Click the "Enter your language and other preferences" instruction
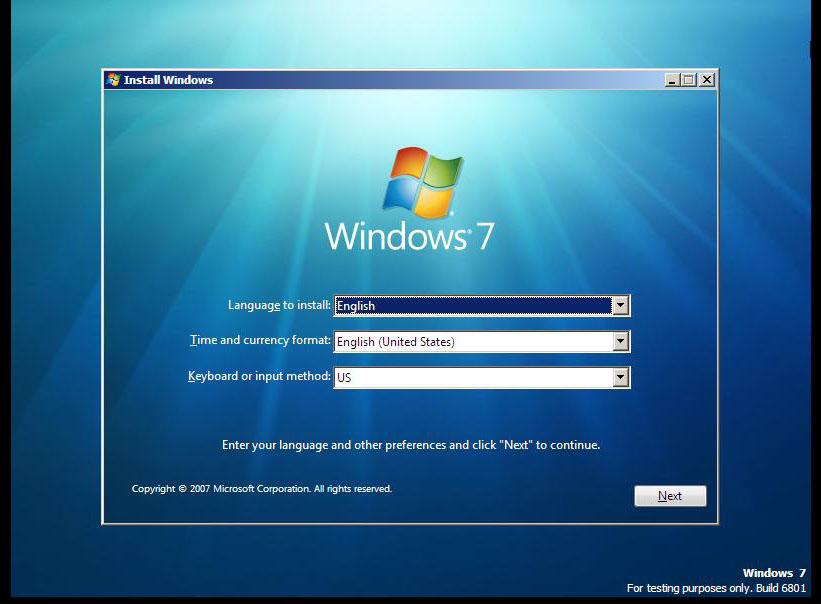The width and height of the screenshot is (821, 604). (x=411, y=445)
